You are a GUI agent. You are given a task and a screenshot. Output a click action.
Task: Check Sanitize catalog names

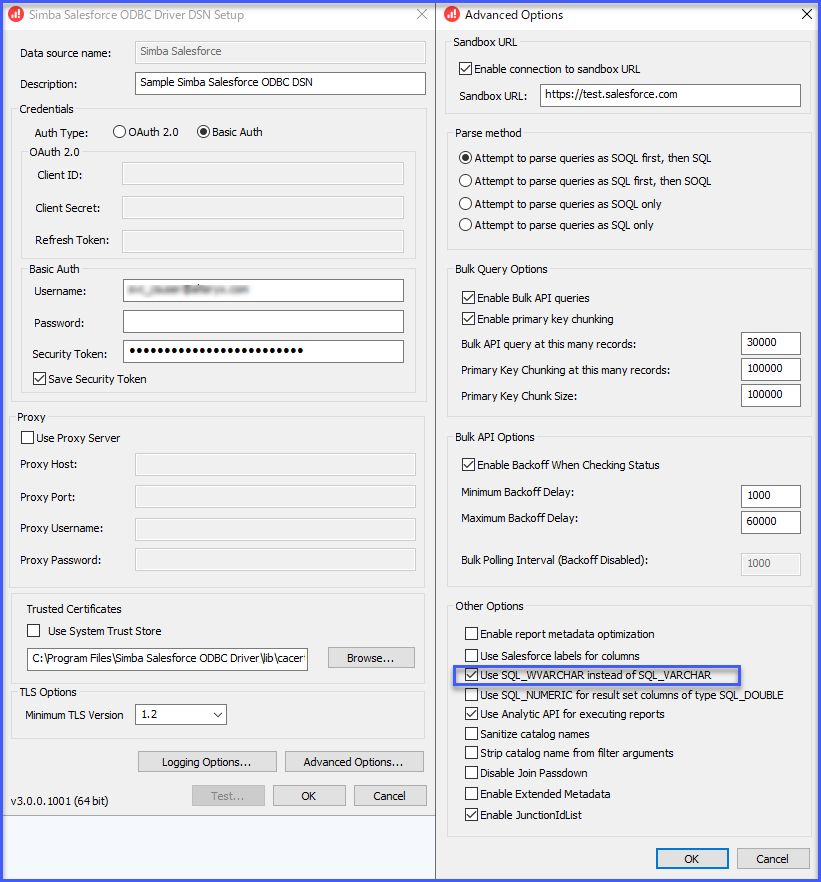coord(471,734)
